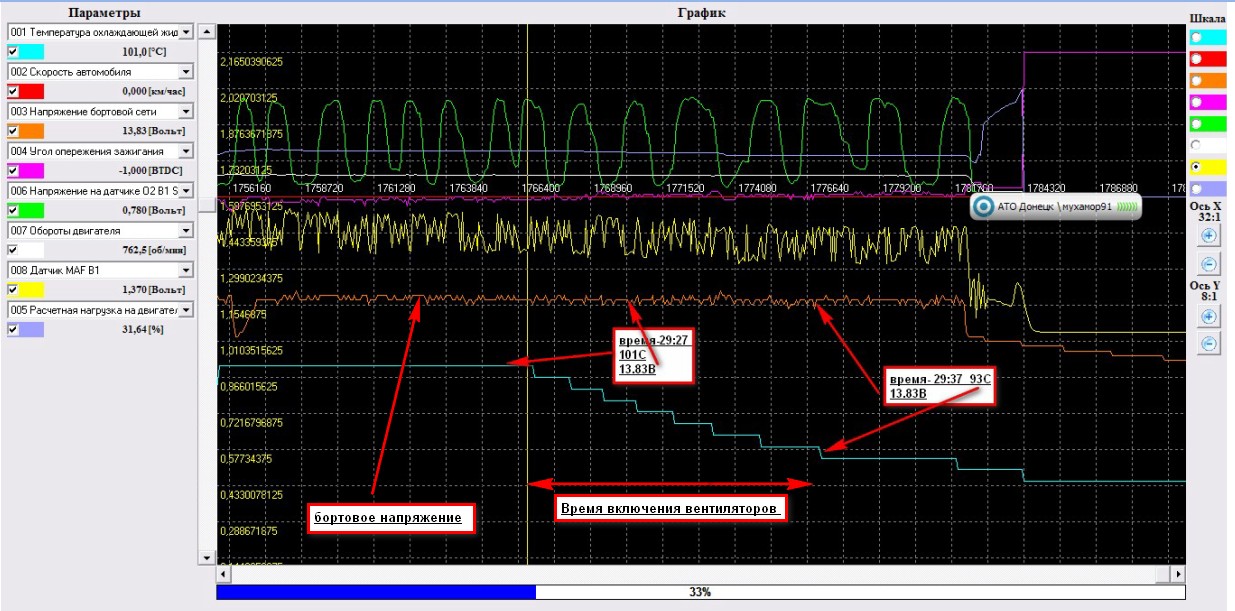Disable the MAF B1 sensor yellow checkbox
The width and height of the screenshot is (1235, 611).
click(13, 290)
